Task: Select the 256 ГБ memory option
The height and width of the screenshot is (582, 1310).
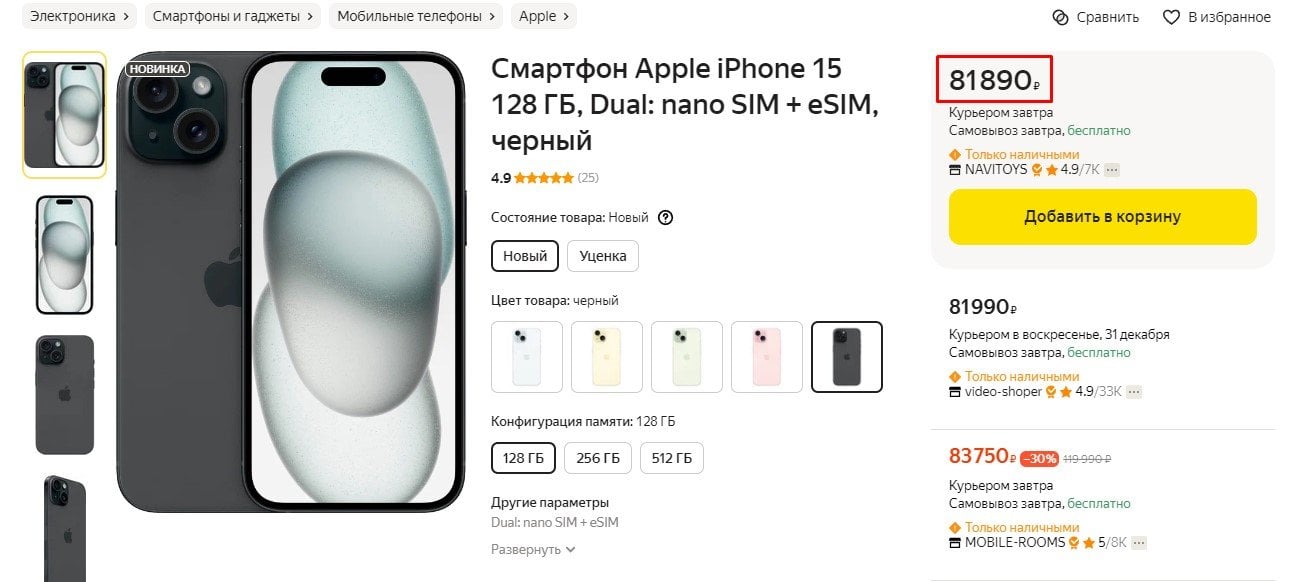Action: 598,458
